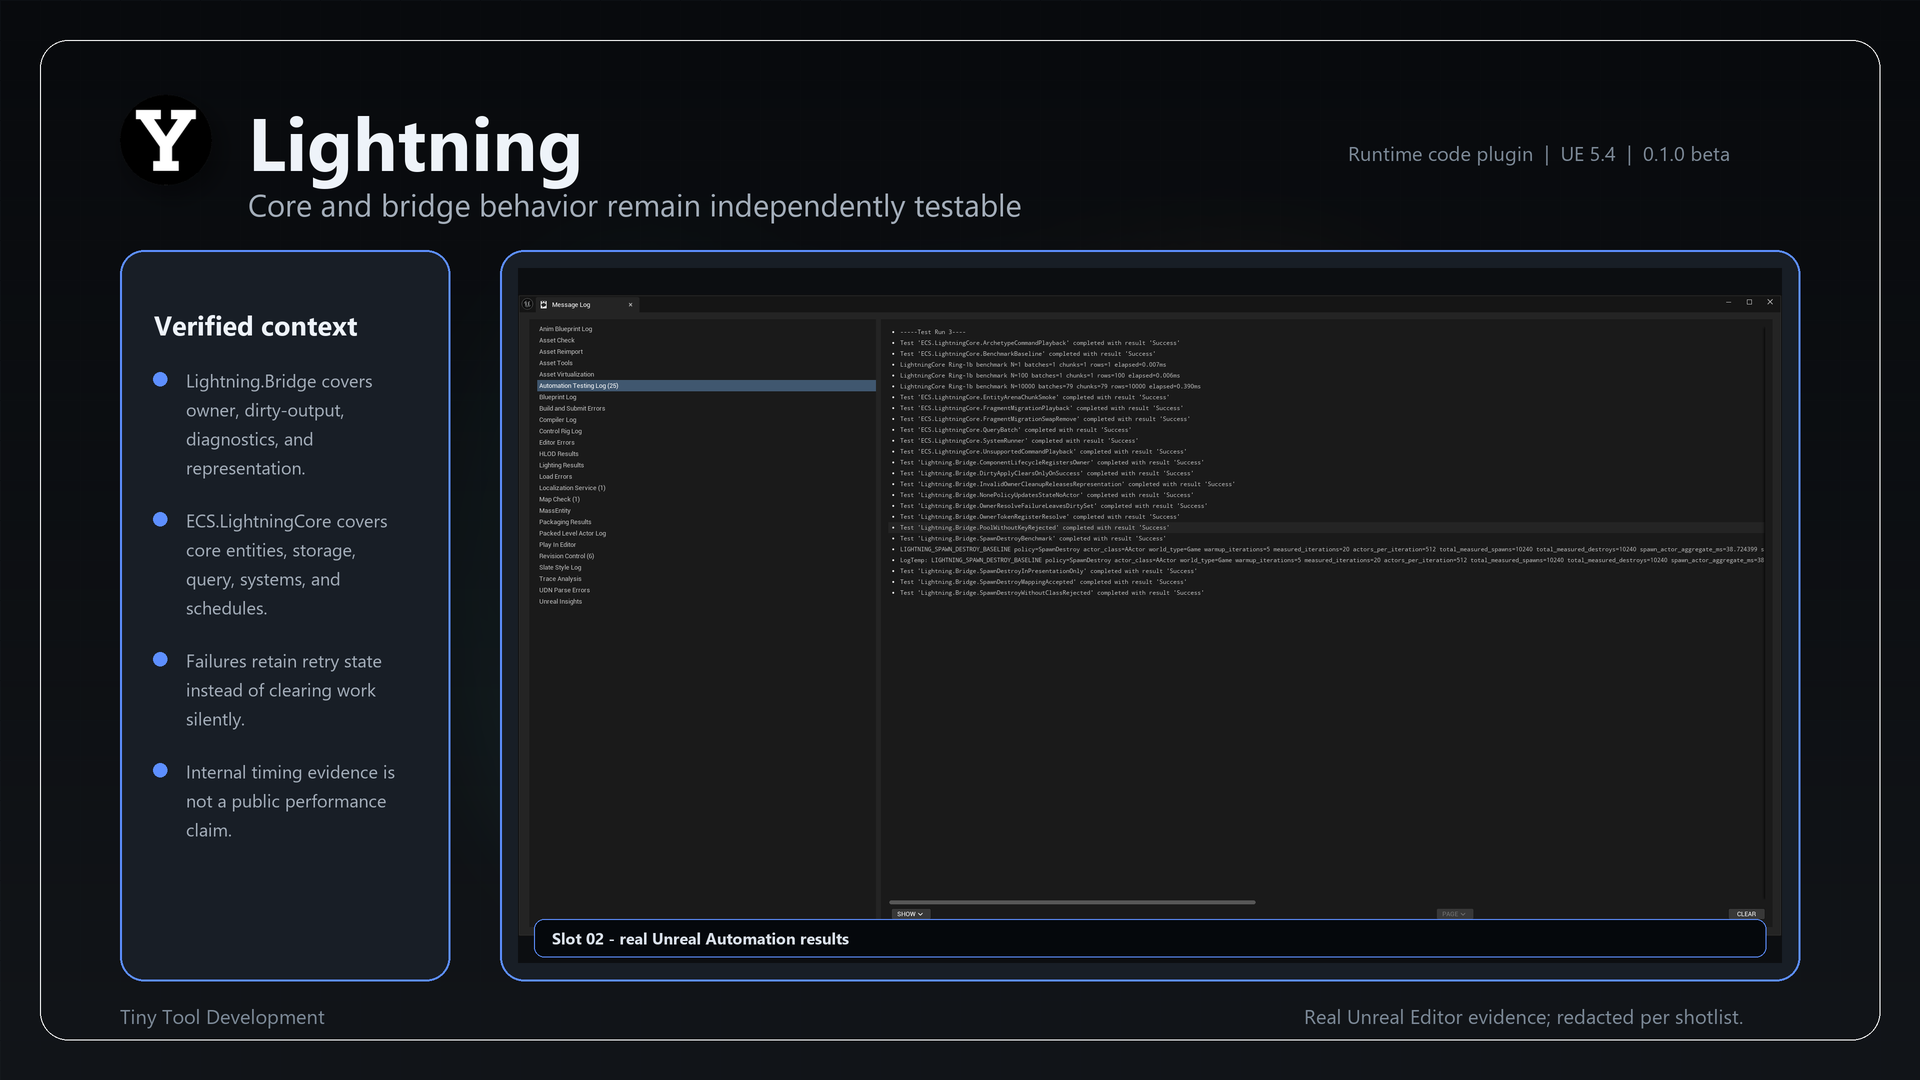Click the Y logo beside Lightning title
The width and height of the screenshot is (1920, 1080).
[x=165, y=140]
